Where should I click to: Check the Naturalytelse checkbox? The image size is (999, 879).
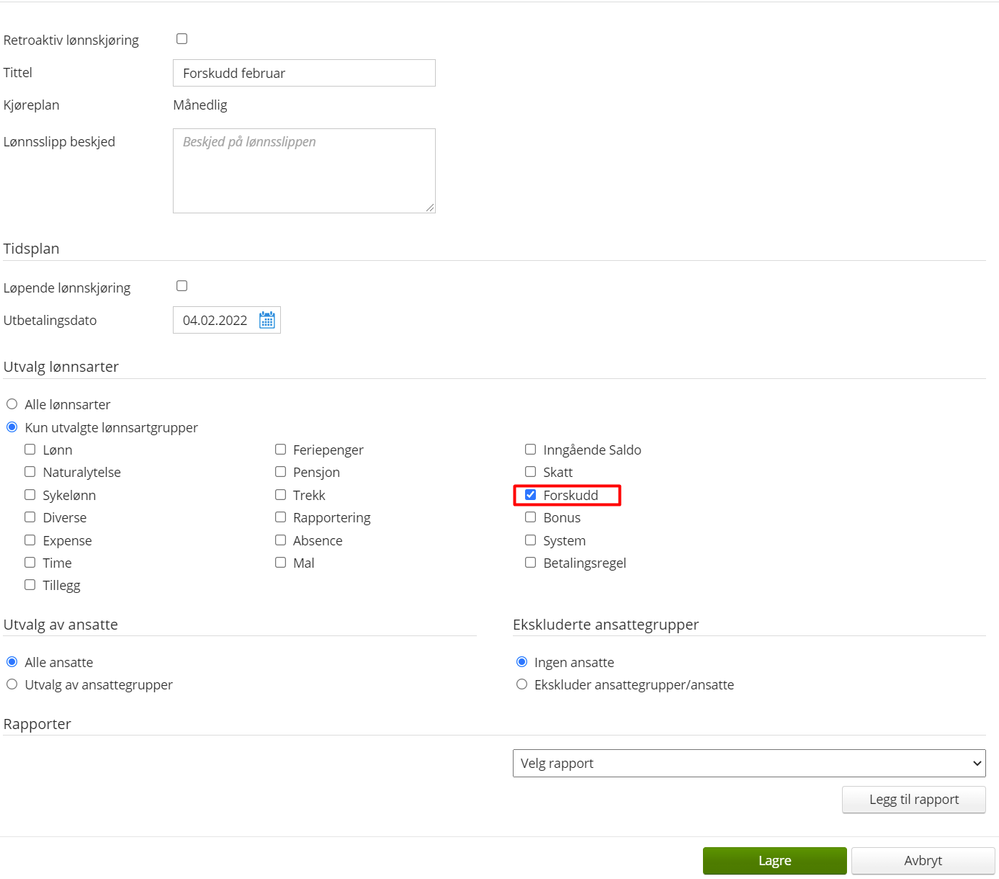(x=30, y=472)
